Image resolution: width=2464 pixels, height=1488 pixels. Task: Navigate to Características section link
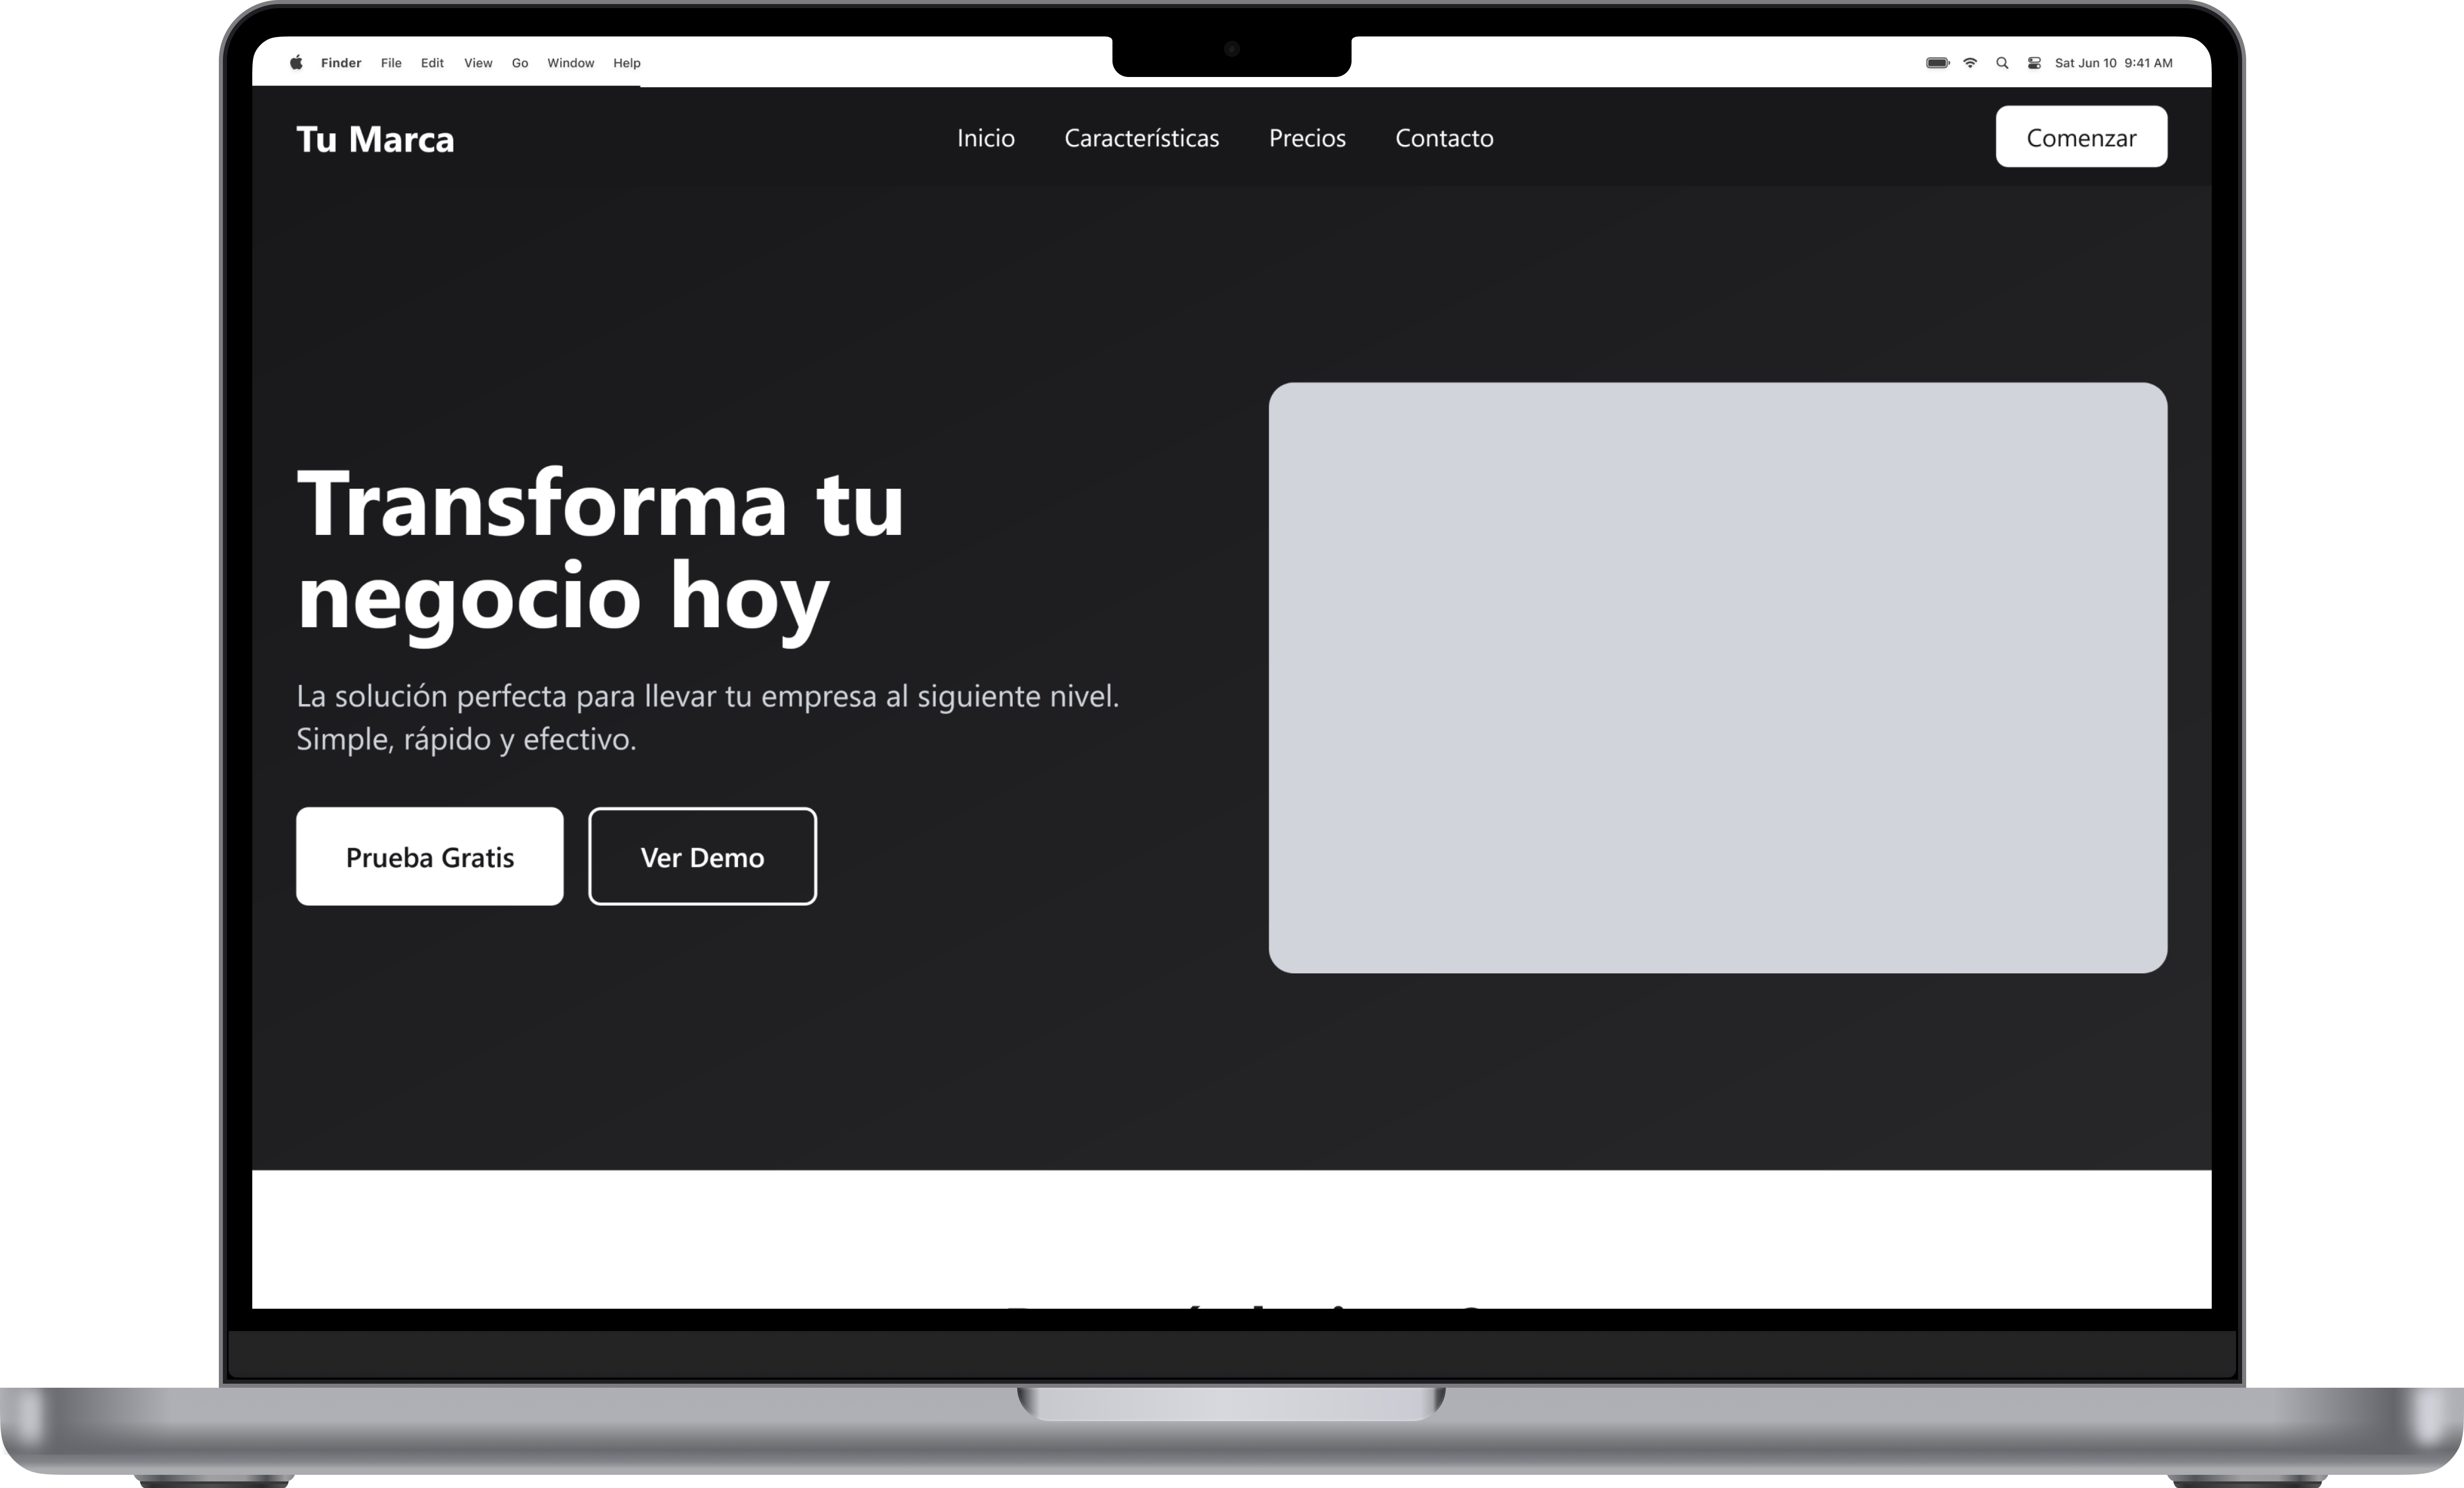[1141, 138]
